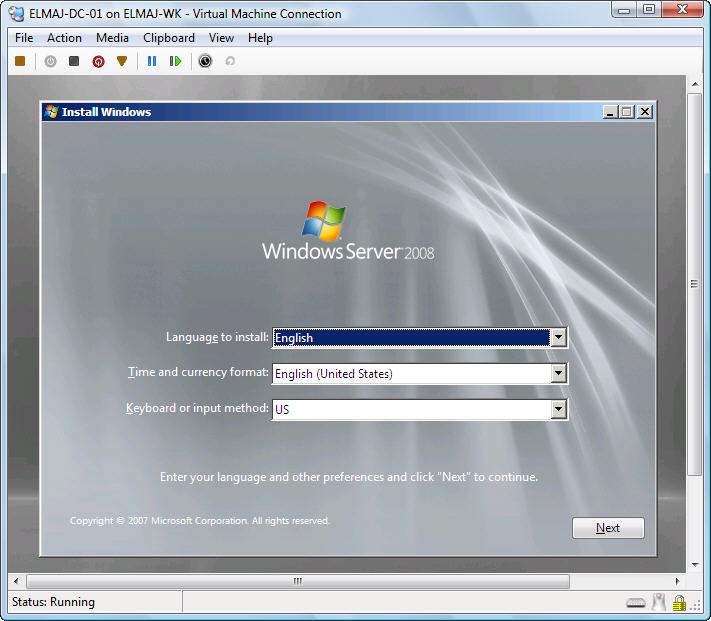Screen dimensions: 711x621
Task: Click the Keyboard or input method label
Action: [197, 408]
